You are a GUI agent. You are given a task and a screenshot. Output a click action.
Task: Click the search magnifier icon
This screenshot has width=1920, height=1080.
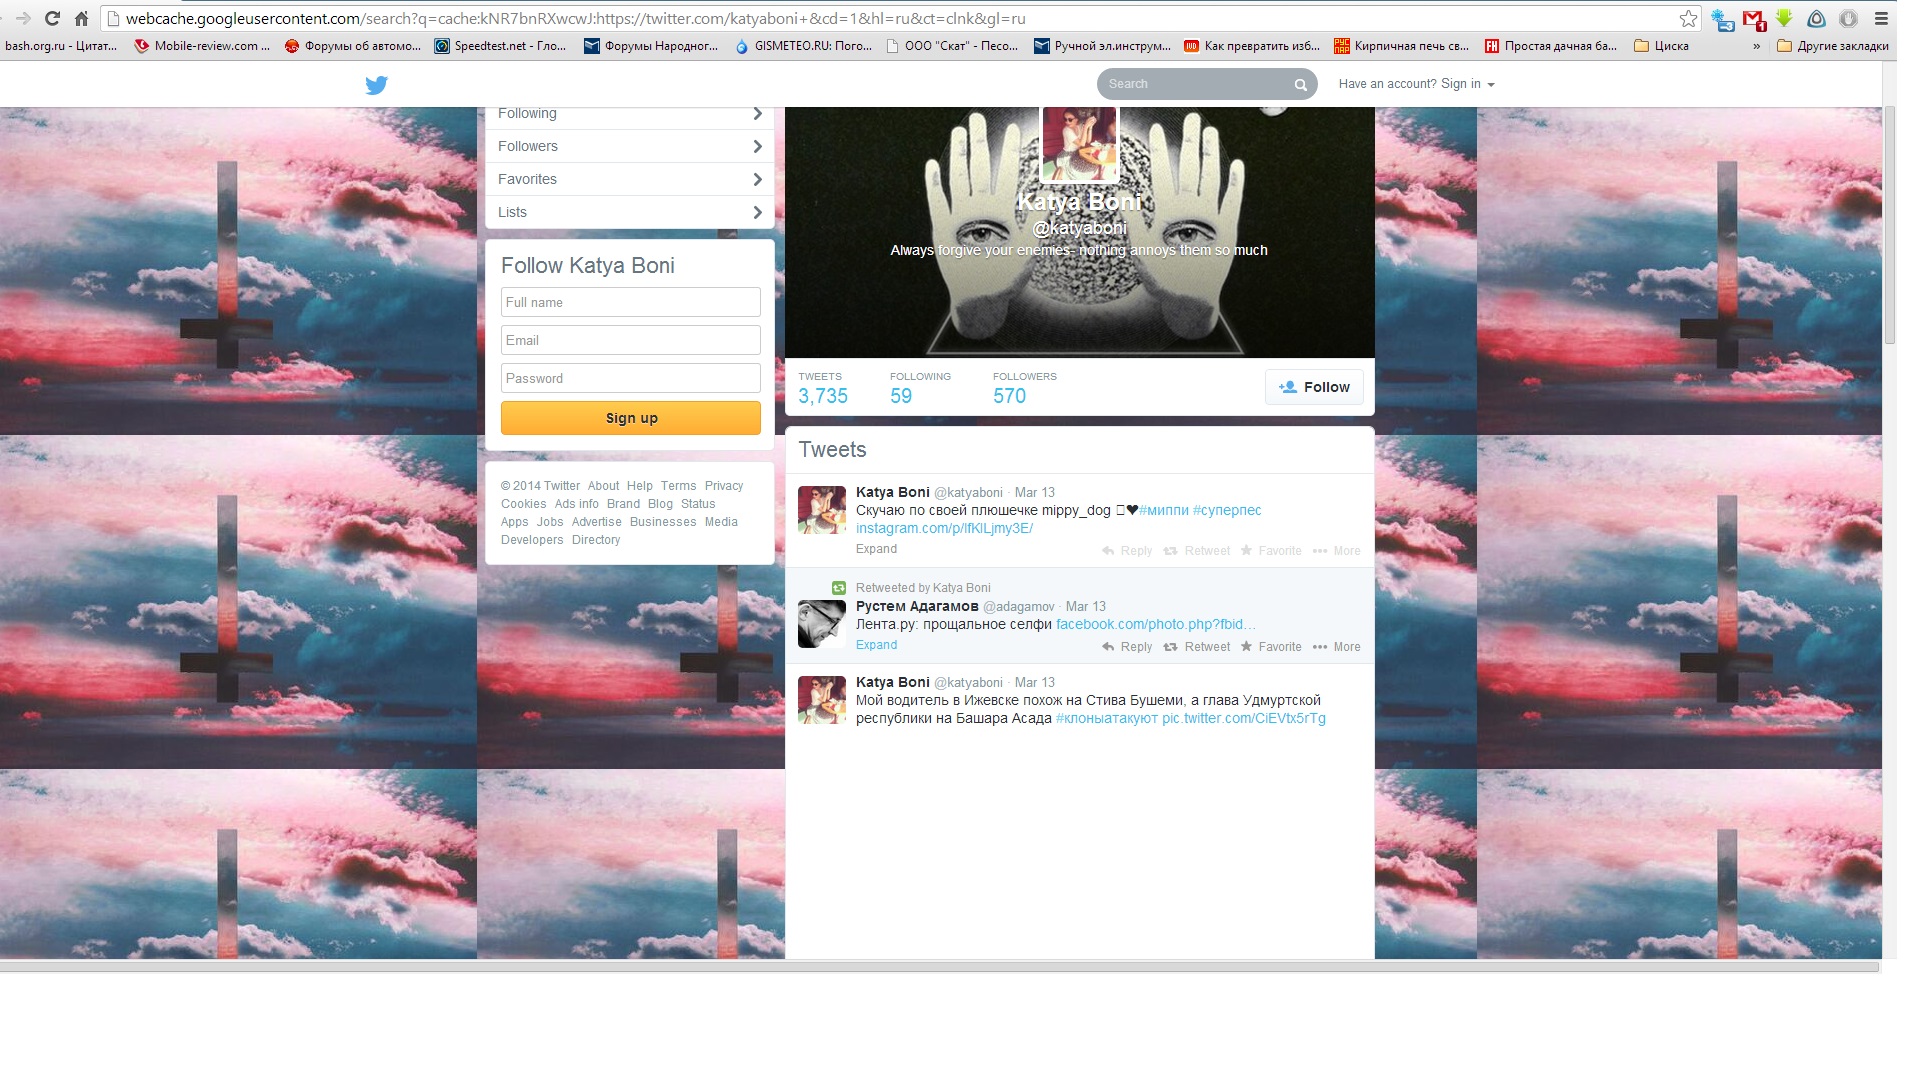click(1300, 85)
